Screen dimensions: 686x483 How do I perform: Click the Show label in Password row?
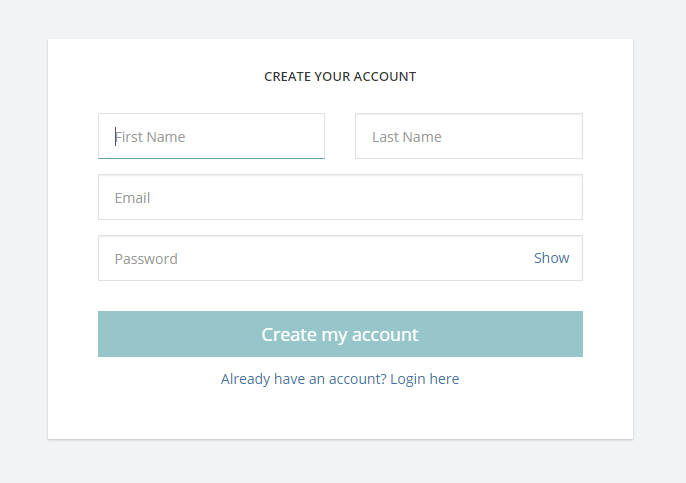click(x=551, y=258)
